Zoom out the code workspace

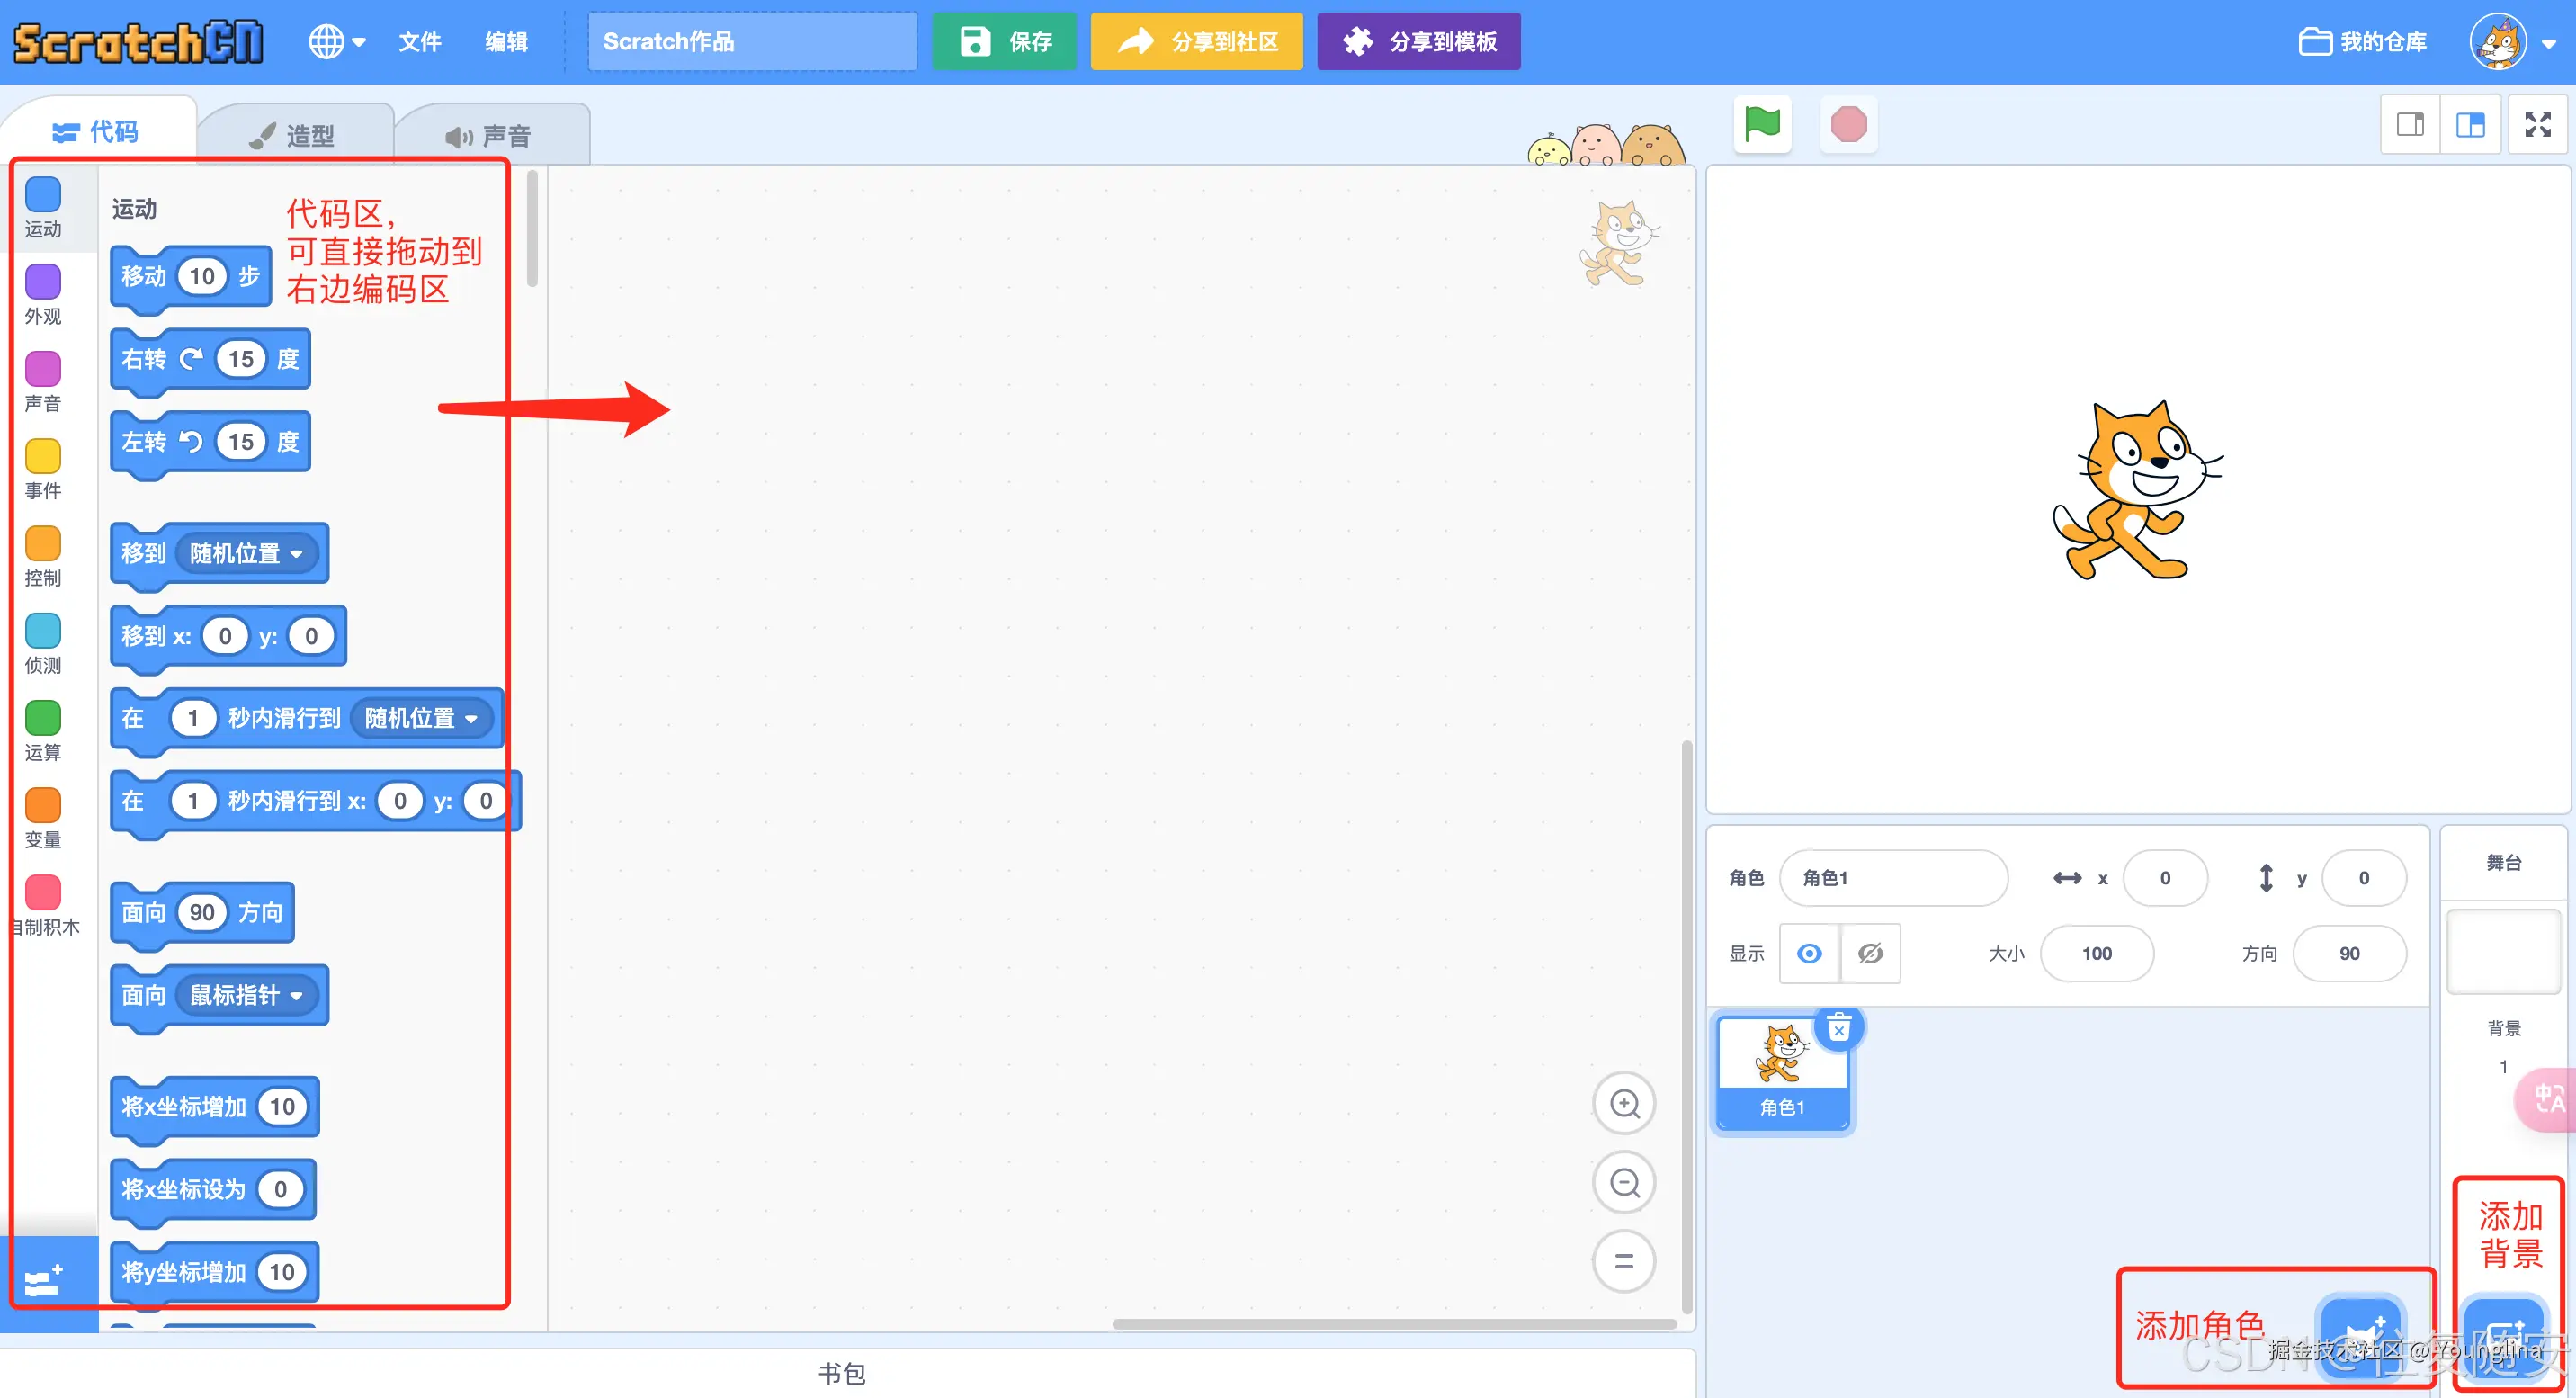coord(1624,1183)
